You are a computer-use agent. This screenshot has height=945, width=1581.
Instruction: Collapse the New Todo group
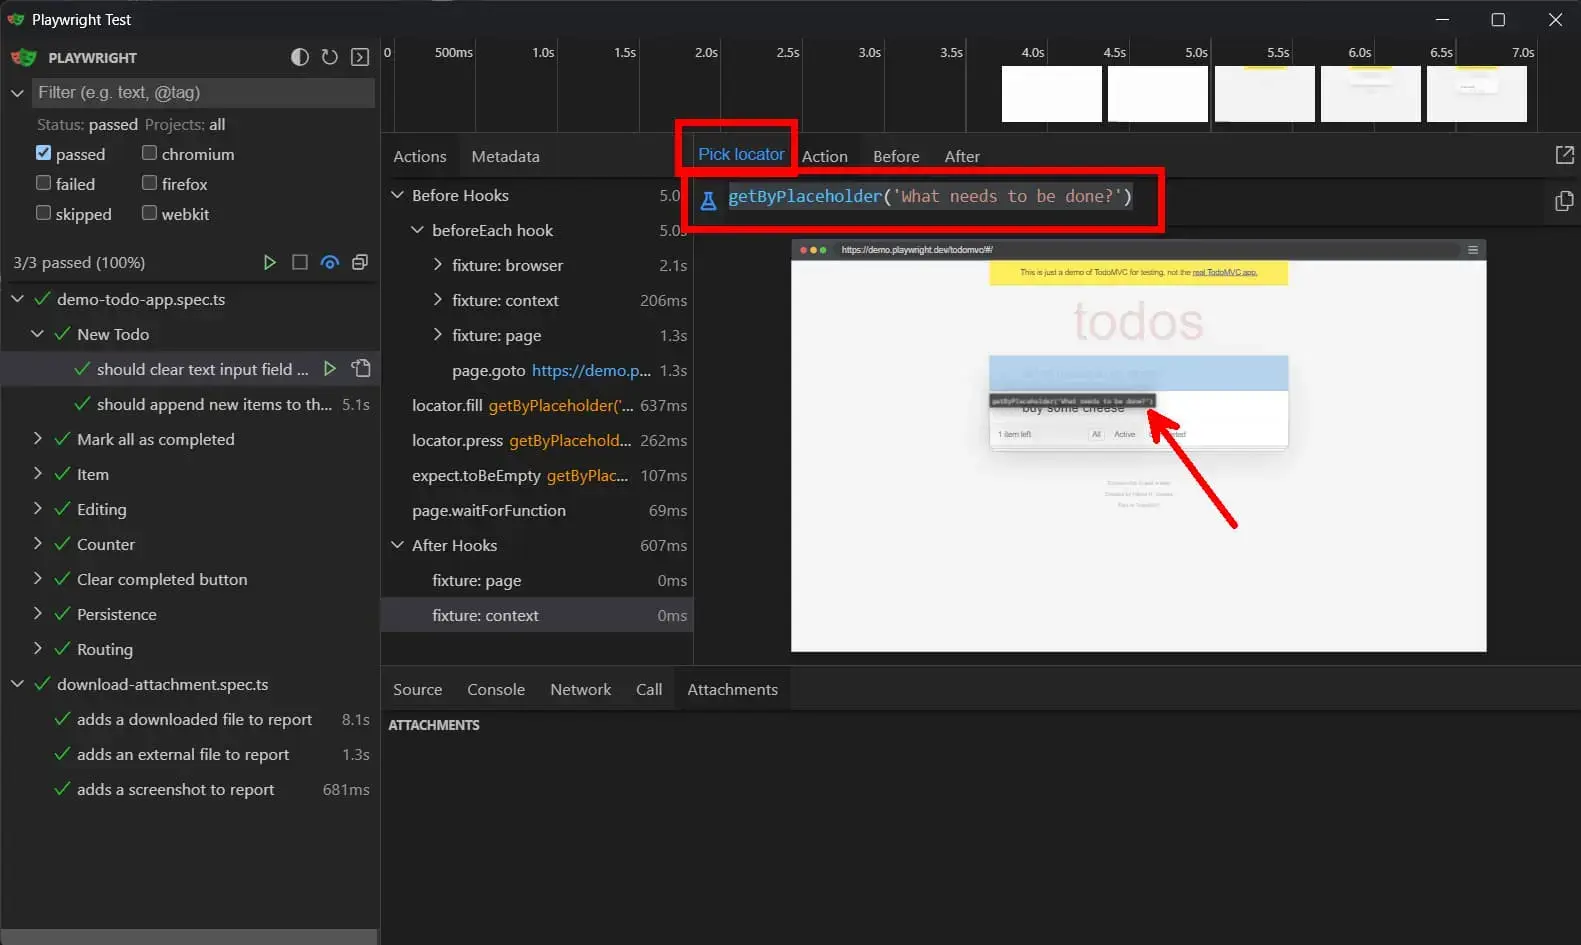coord(37,334)
